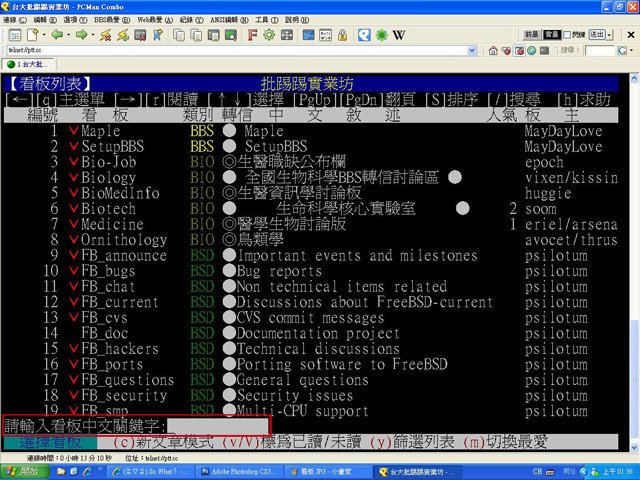640x480 pixels.
Task: Open Wikipedia with the W icon
Action: tap(399, 35)
